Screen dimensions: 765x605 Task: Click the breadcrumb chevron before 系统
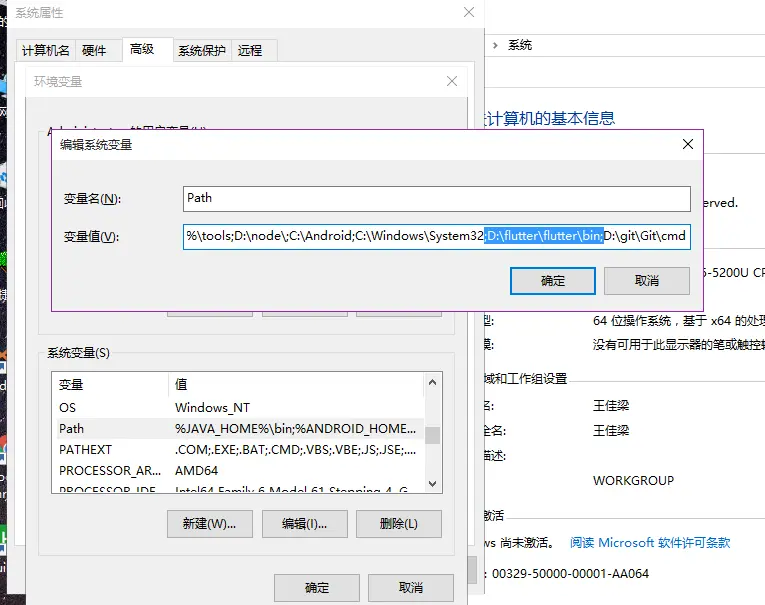(495, 45)
